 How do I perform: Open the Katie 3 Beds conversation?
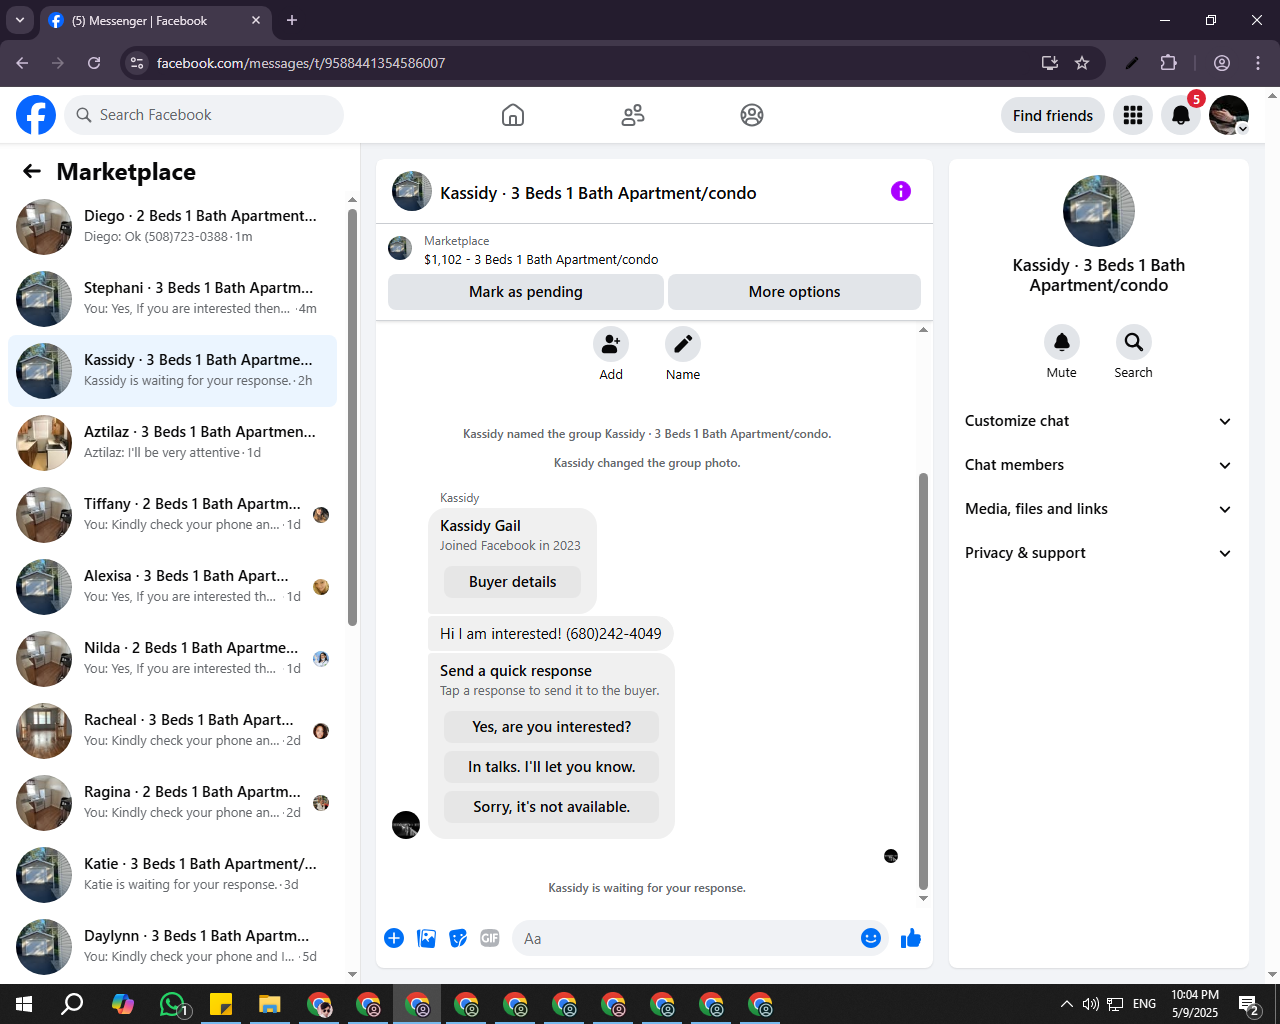pyautogui.click(x=172, y=875)
